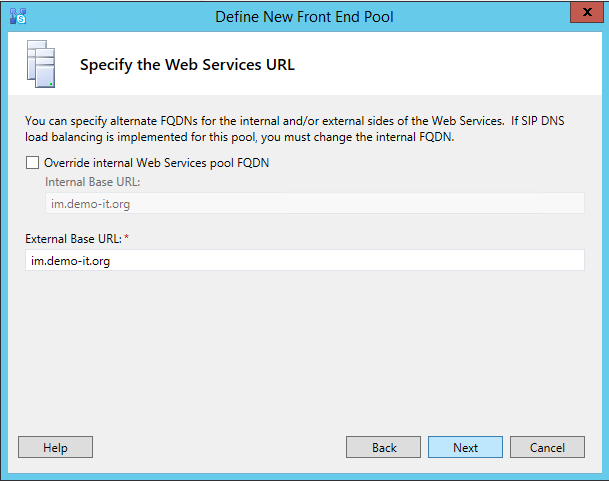Click the "Specify the Web Services URL" heading
Image resolution: width=609 pixels, height=481 pixels.
[187, 66]
